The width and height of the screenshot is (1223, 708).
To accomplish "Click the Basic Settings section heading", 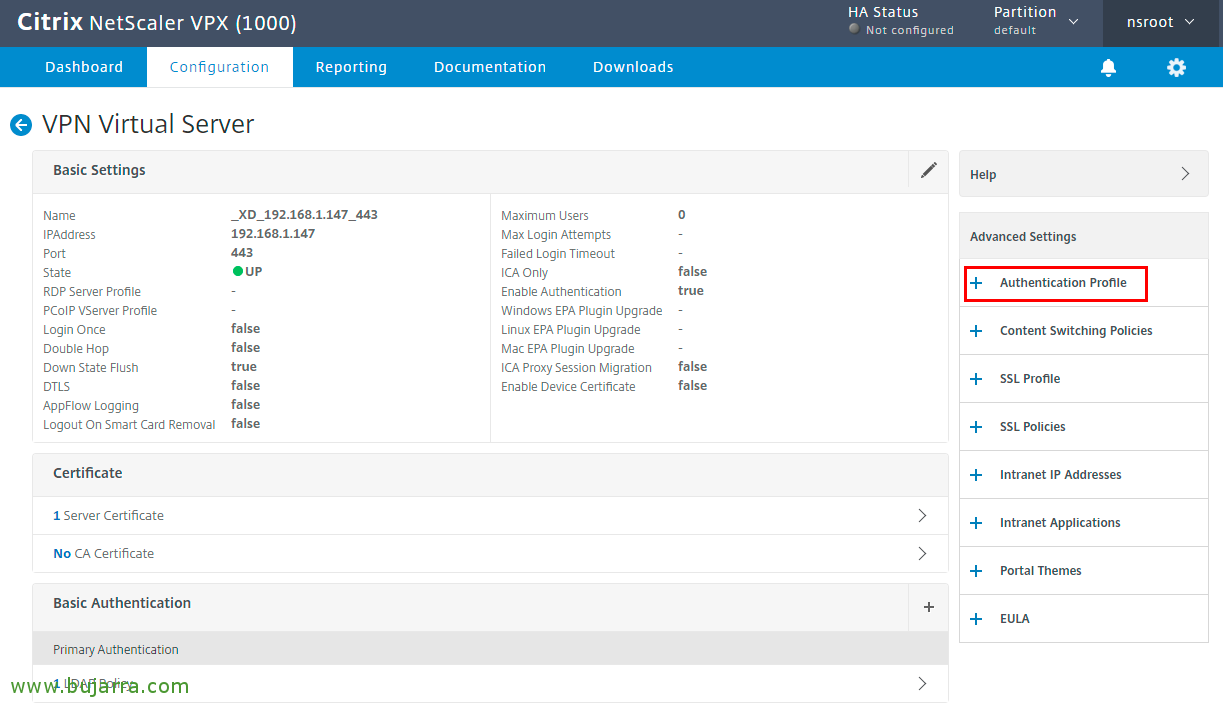I will click(x=99, y=170).
